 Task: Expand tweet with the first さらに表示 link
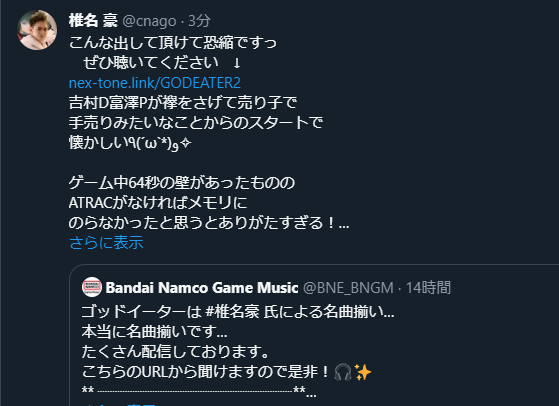(x=106, y=242)
